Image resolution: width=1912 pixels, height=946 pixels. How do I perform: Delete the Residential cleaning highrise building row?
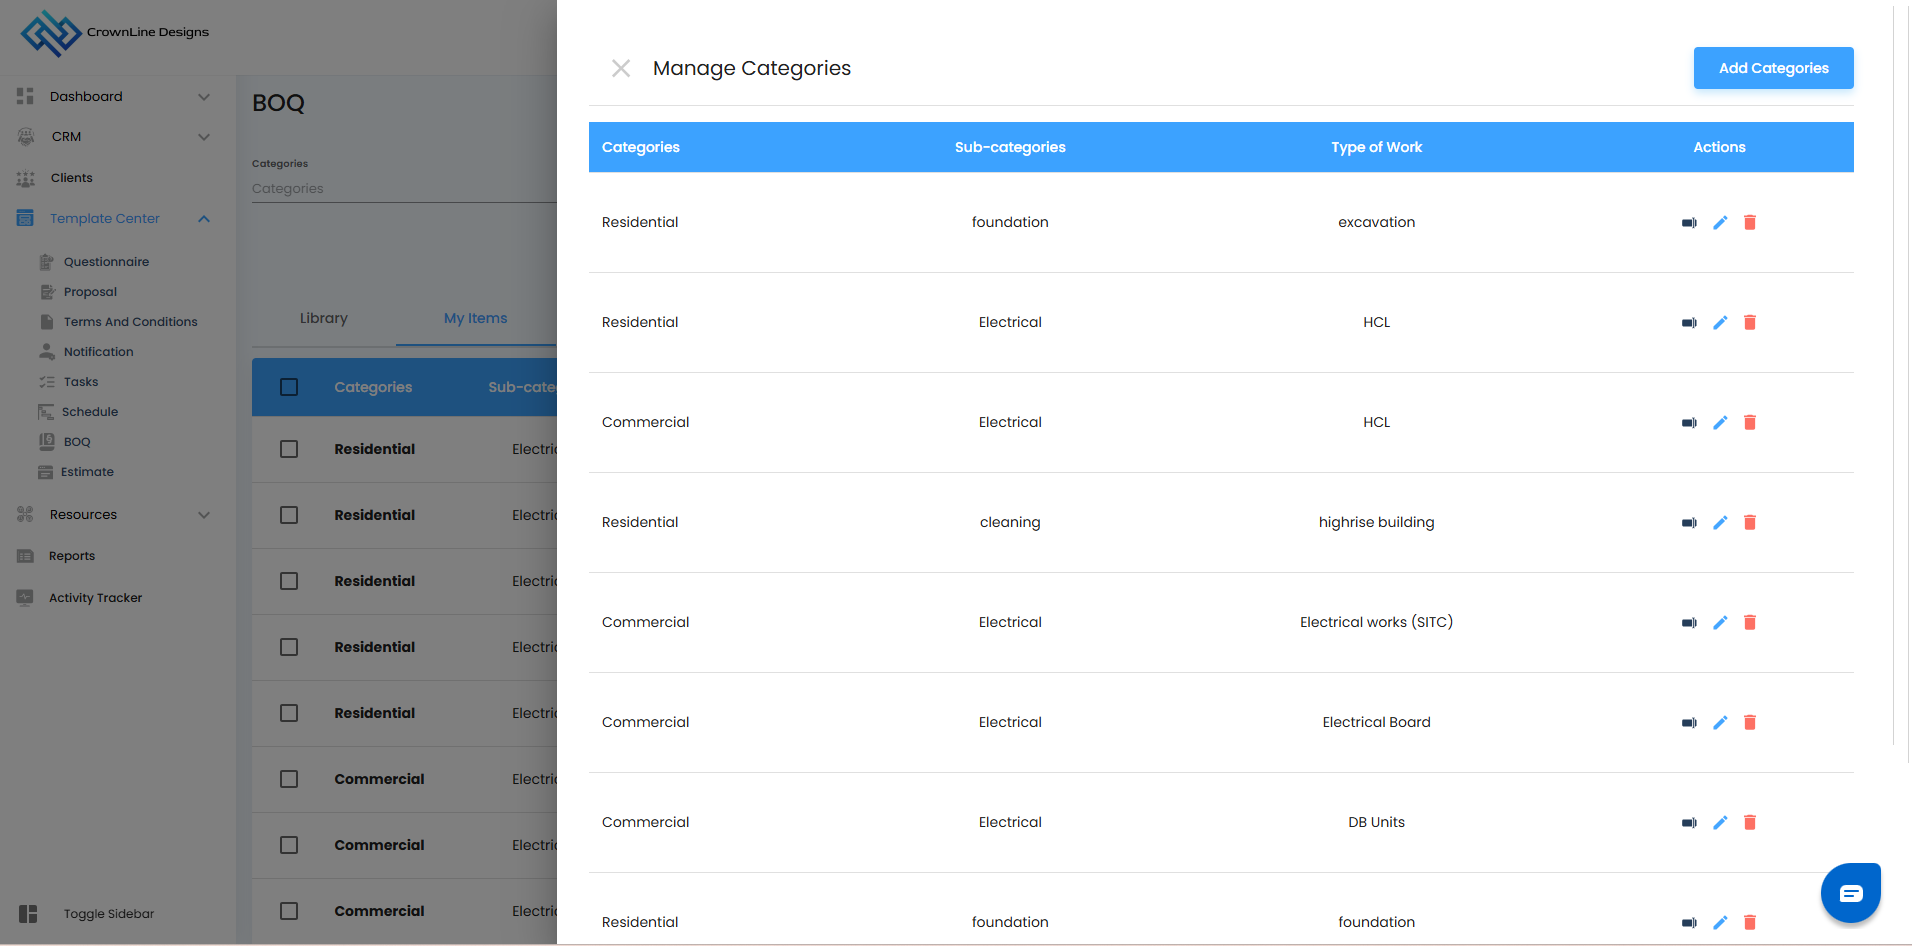(x=1750, y=522)
